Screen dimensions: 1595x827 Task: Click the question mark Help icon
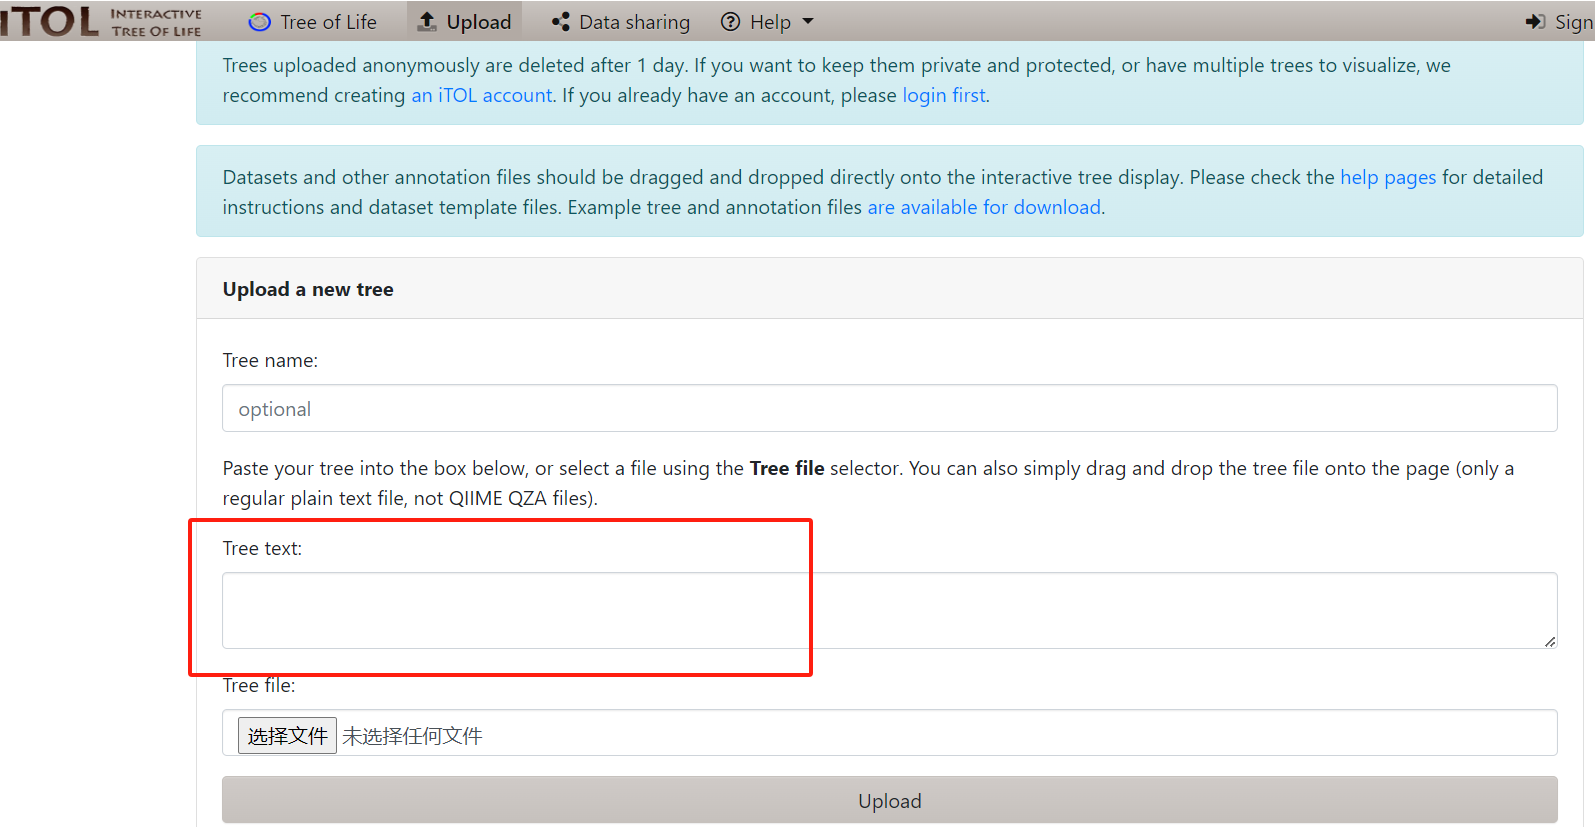pos(731,22)
